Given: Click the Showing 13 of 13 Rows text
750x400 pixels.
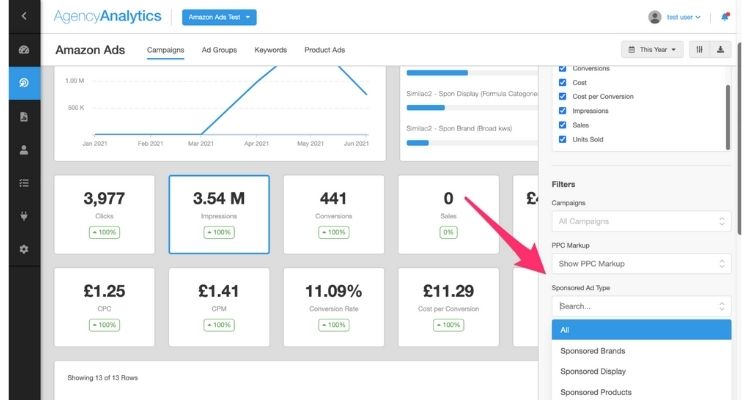Looking at the screenshot, I should click(x=102, y=378).
